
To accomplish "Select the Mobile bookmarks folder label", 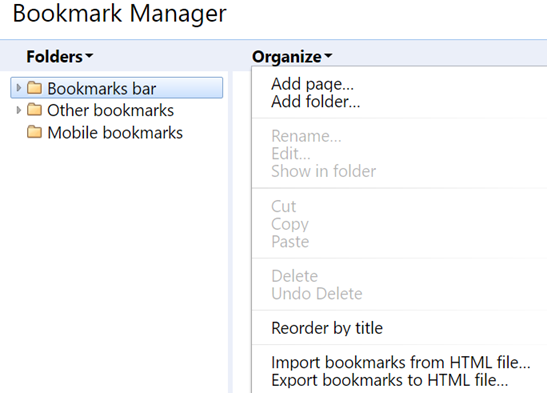I will (x=115, y=133).
